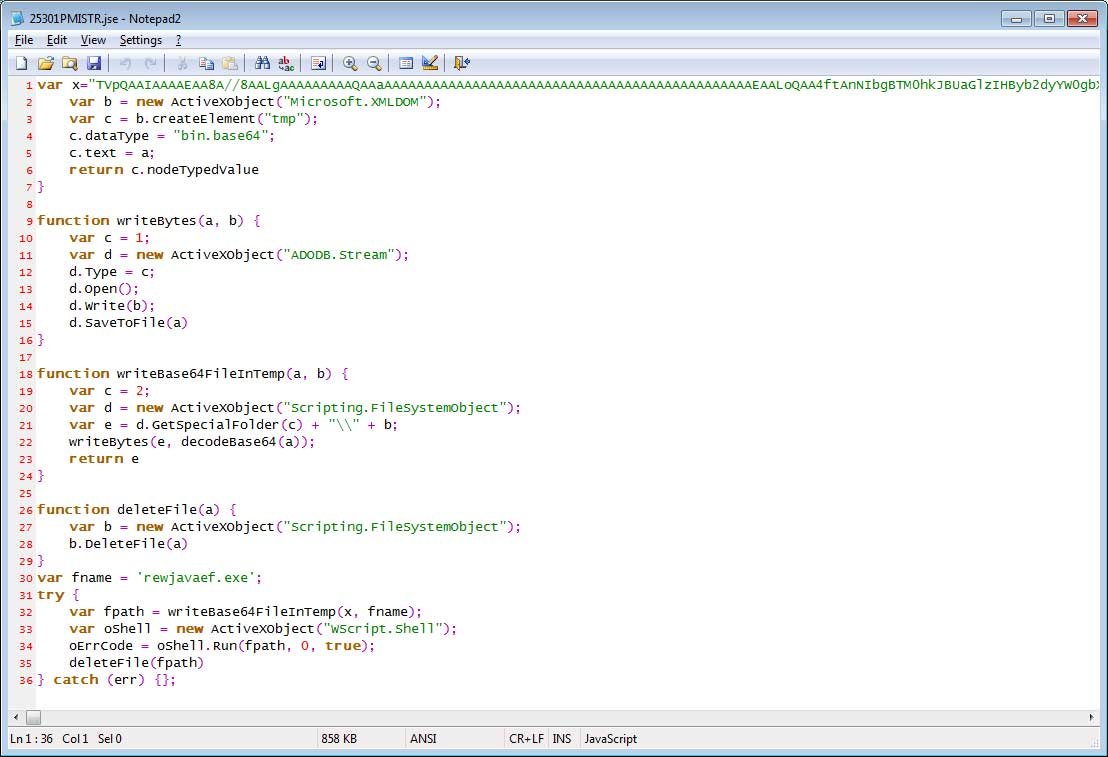Click the '858 KB' file size status
The width and height of the screenshot is (1108, 757).
[339, 739]
